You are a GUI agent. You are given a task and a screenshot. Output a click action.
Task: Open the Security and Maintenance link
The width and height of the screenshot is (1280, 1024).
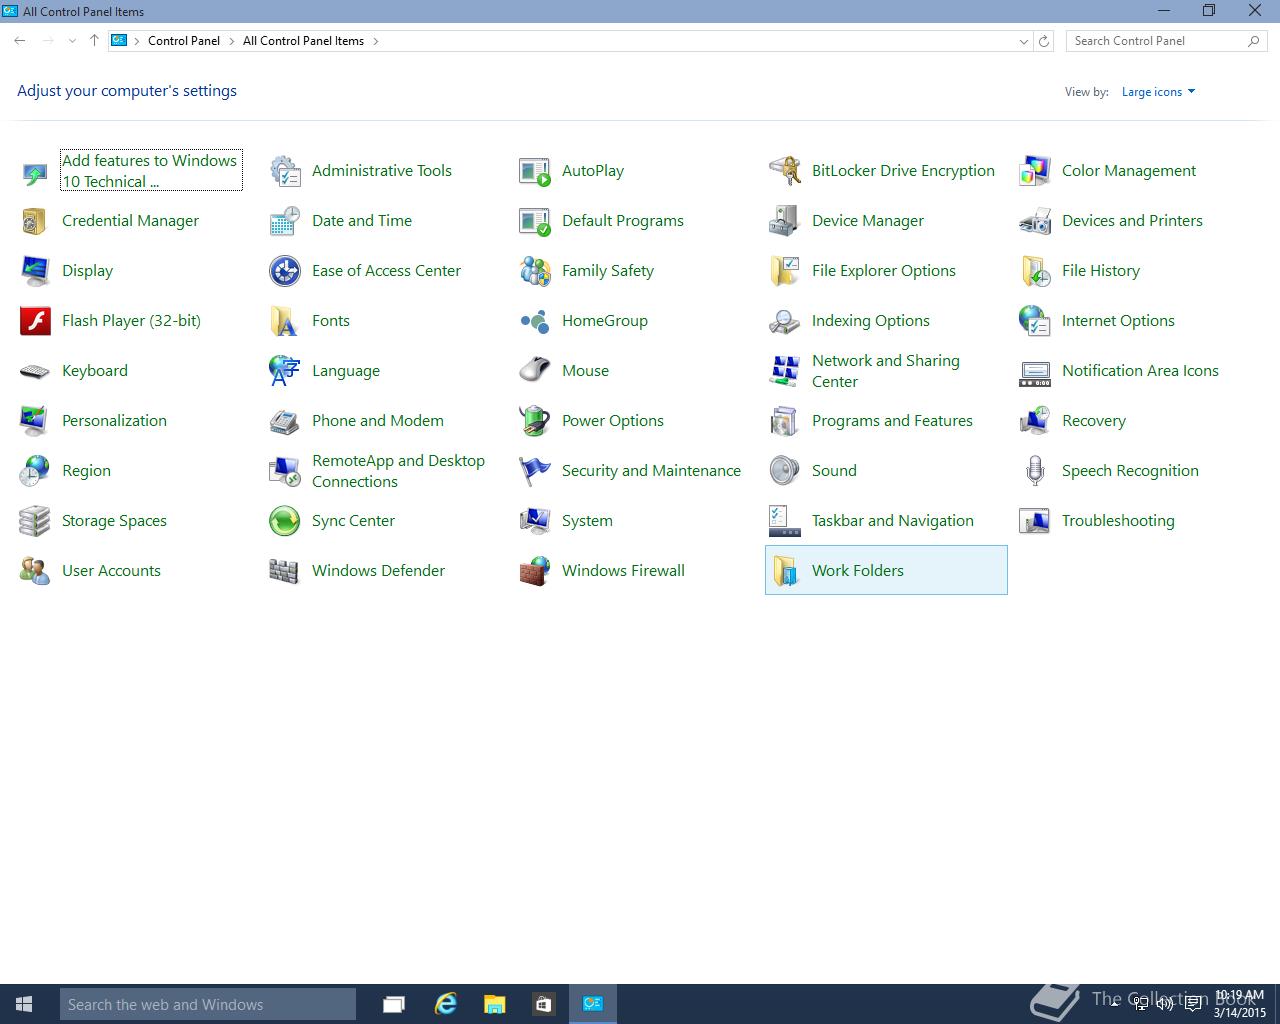tap(651, 471)
